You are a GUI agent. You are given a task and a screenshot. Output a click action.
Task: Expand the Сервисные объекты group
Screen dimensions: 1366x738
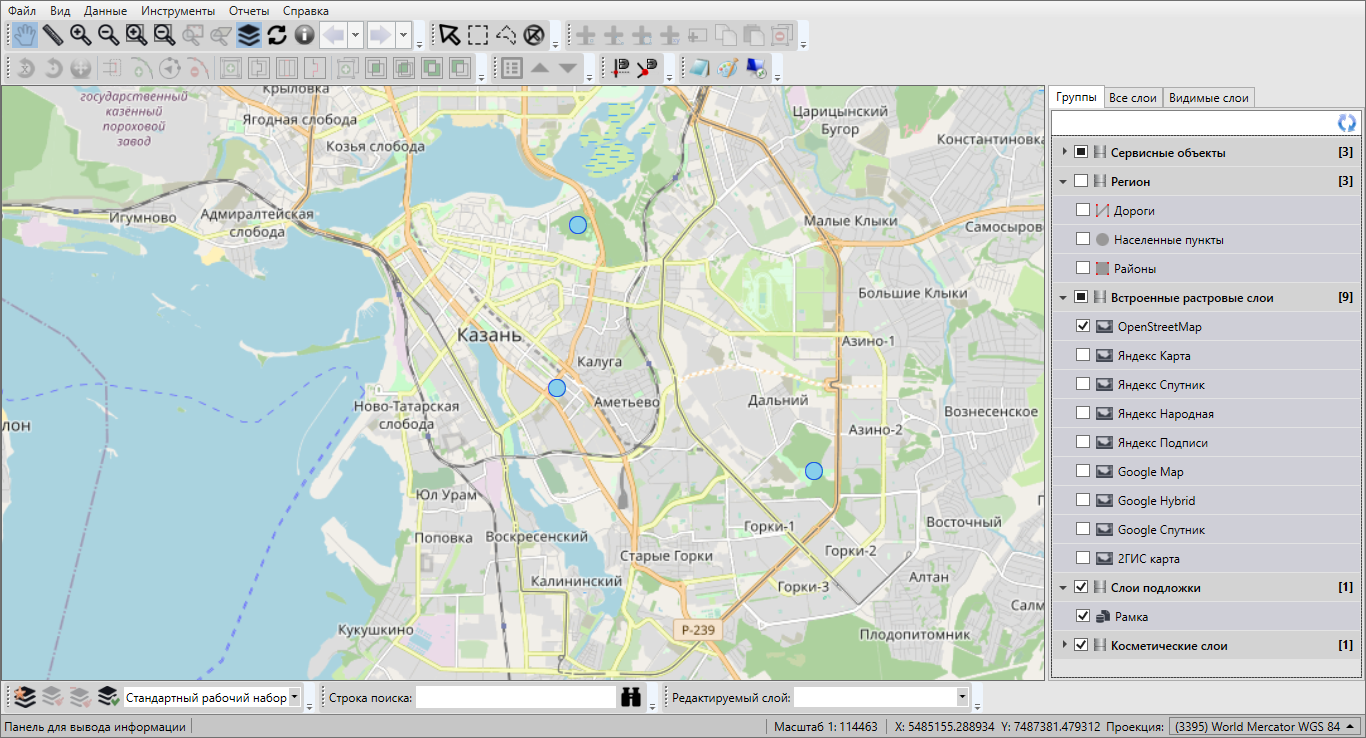[1064, 152]
